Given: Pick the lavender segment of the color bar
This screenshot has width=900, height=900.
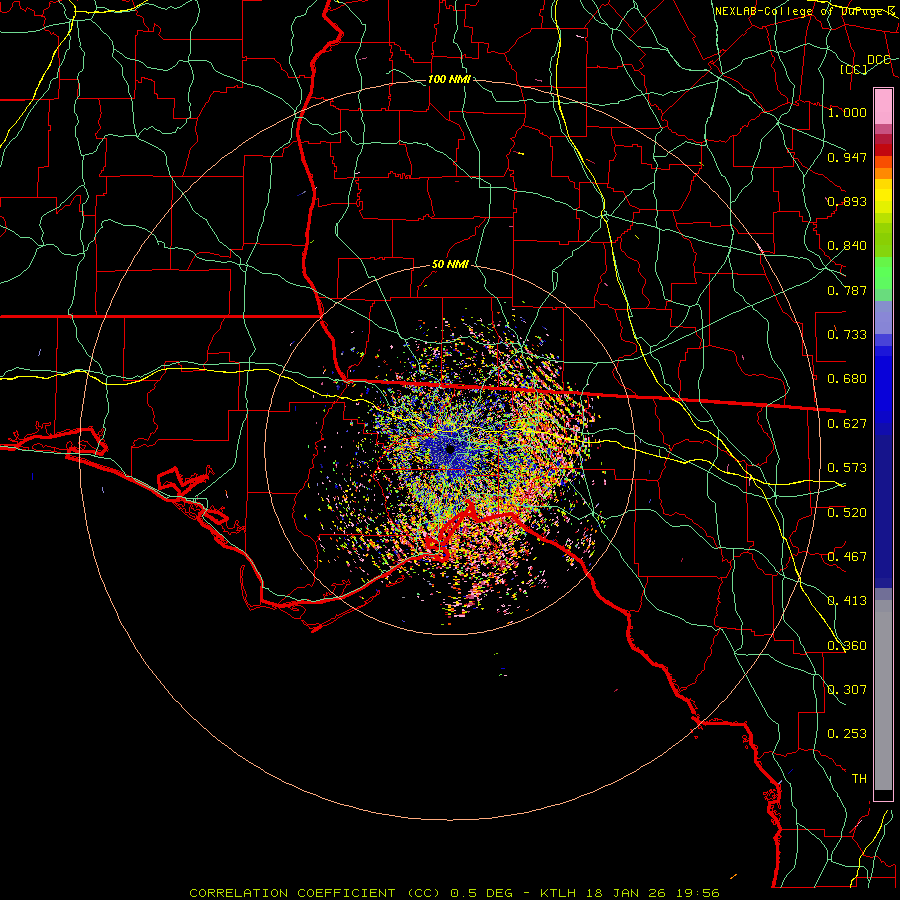Looking at the screenshot, I should [x=883, y=317].
